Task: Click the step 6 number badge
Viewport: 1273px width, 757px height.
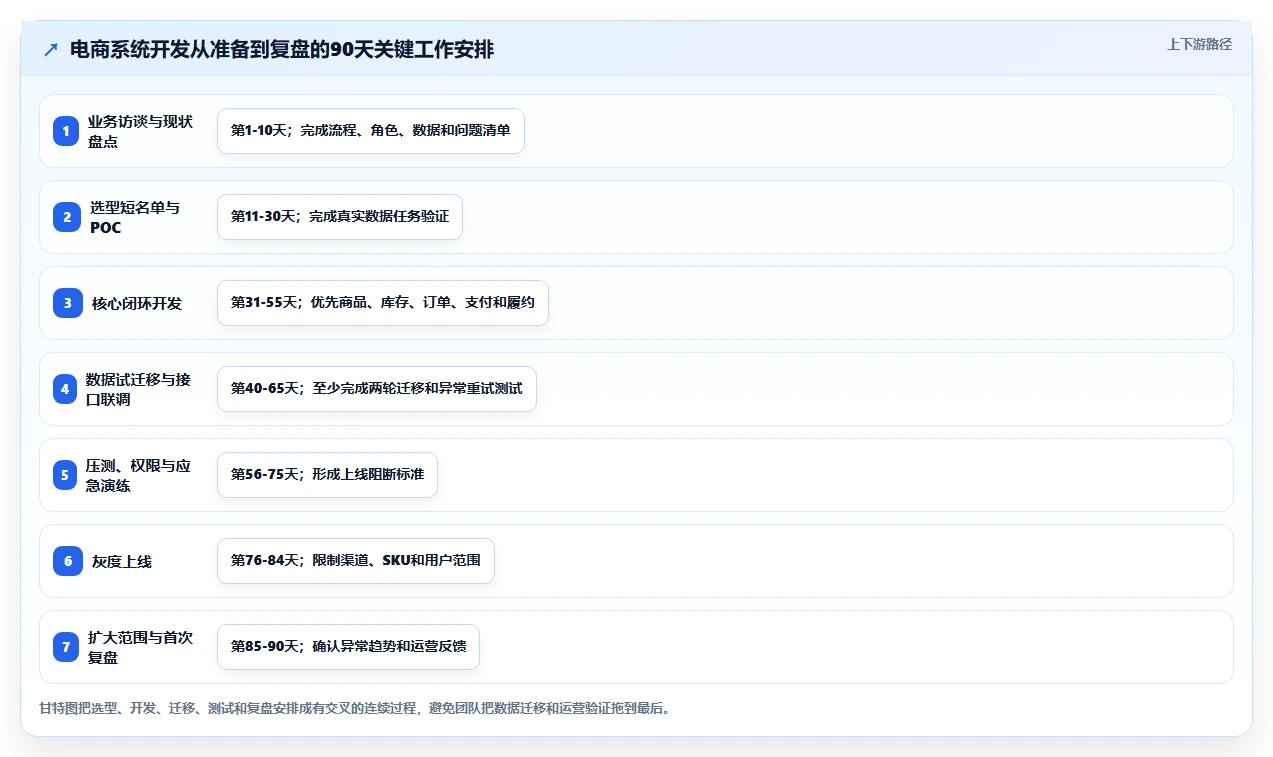Action: click(68, 561)
